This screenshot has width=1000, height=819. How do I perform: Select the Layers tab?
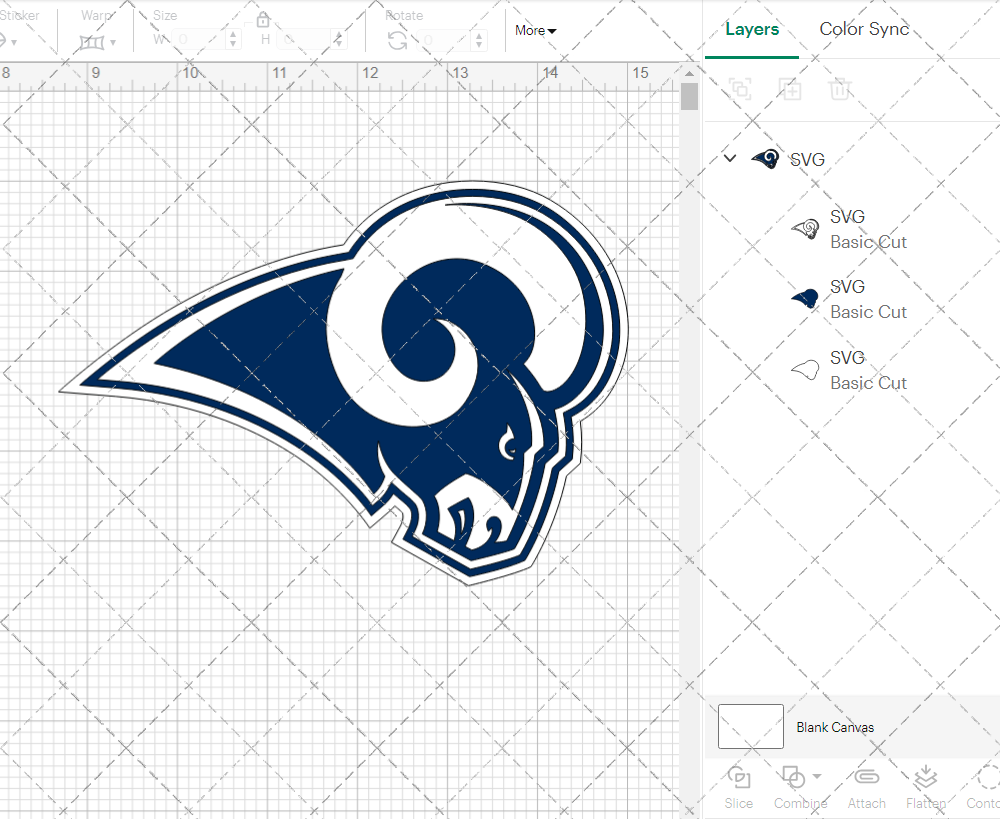click(752, 29)
